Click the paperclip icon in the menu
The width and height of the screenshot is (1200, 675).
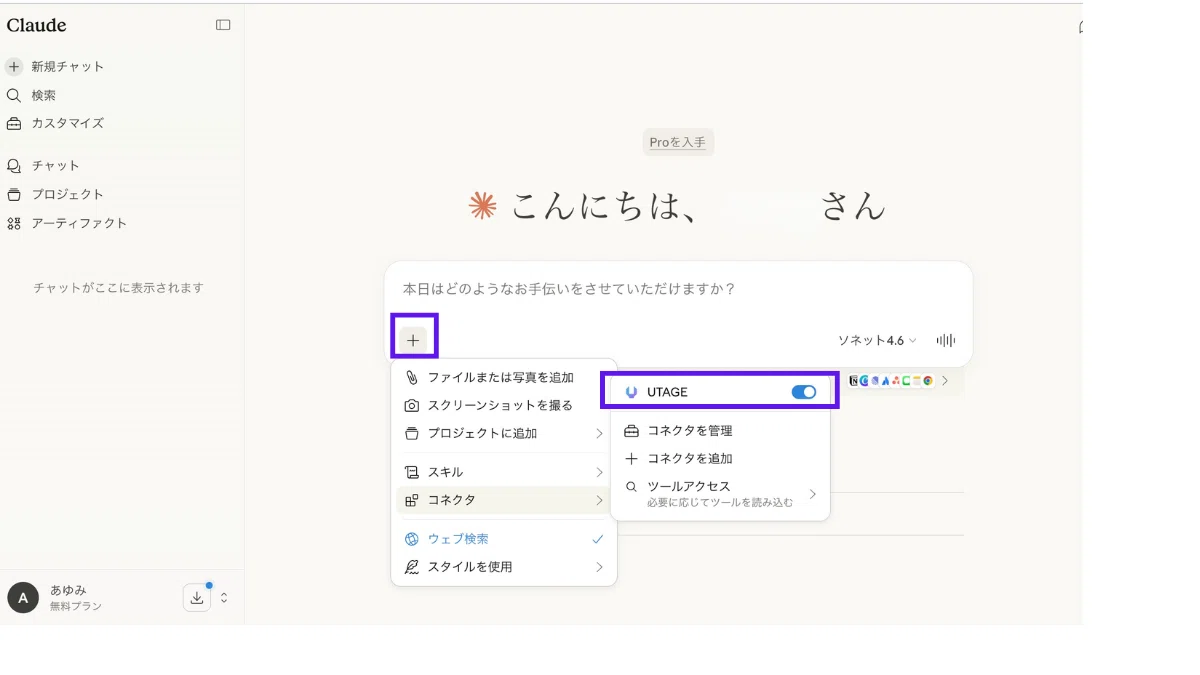click(x=411, y=377)
